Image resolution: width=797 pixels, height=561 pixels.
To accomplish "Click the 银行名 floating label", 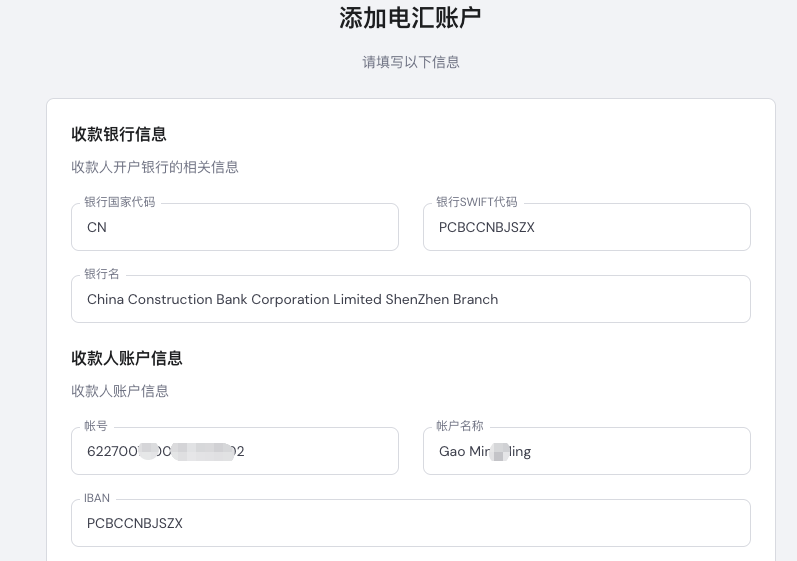I will point(101,274).
